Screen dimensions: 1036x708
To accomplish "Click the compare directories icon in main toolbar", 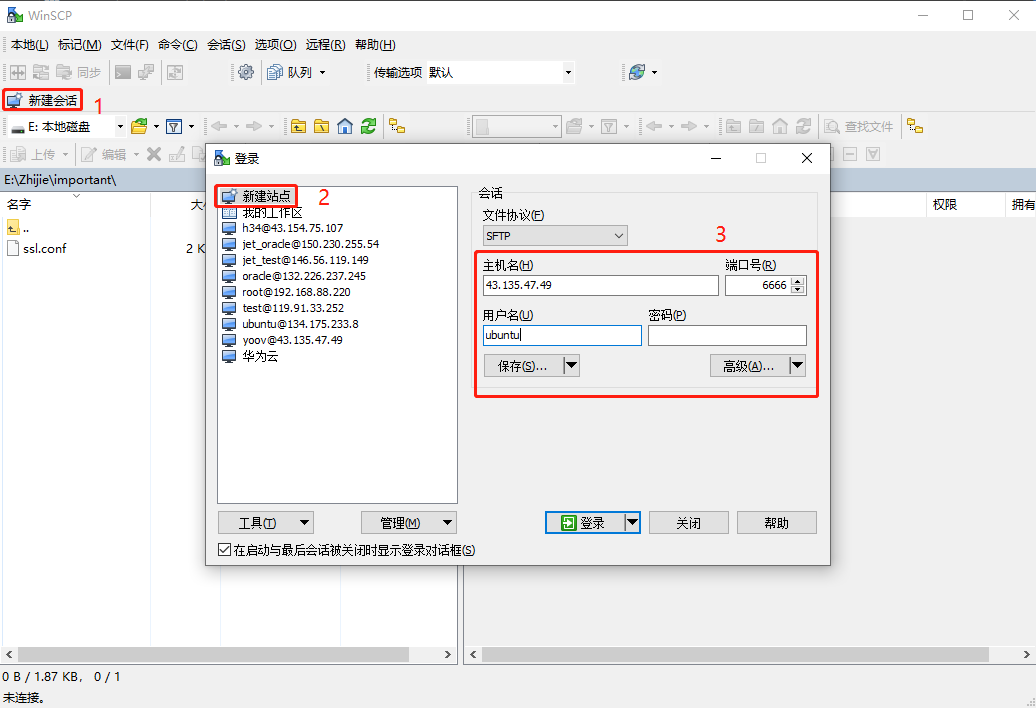I will click(18, 73).
